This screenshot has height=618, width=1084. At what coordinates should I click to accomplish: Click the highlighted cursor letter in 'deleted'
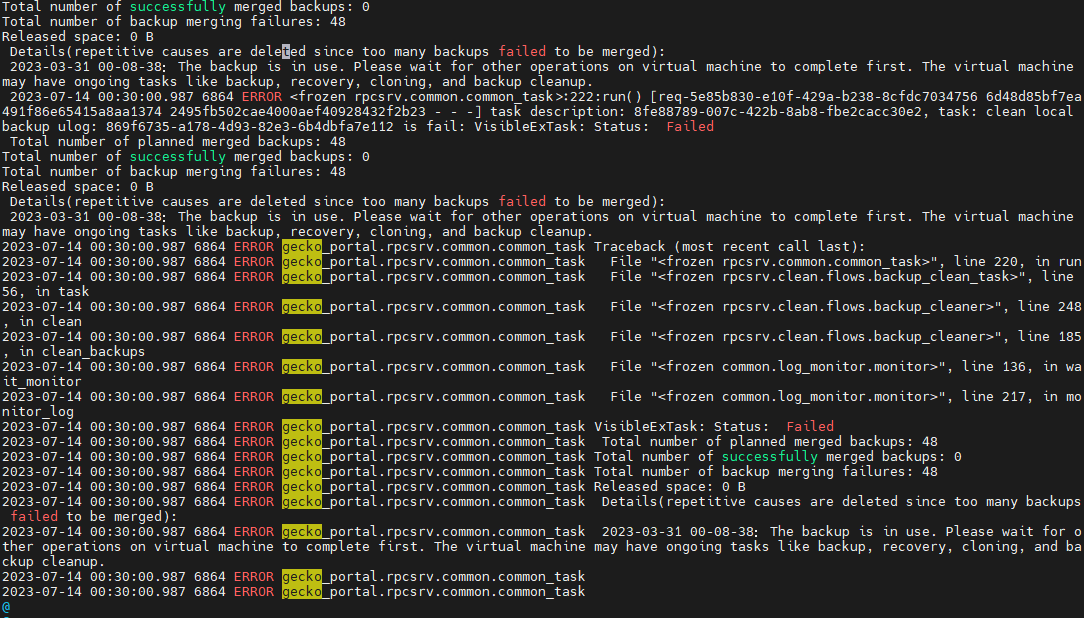click(x=286, y=51)
